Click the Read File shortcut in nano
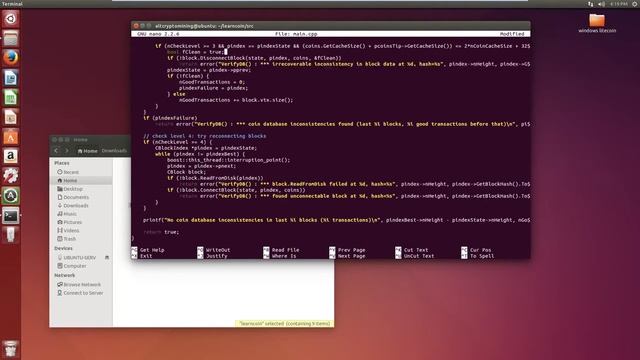The height and width of the screenshot is (360, 640). pyautogui.click(x=281, y=250)
